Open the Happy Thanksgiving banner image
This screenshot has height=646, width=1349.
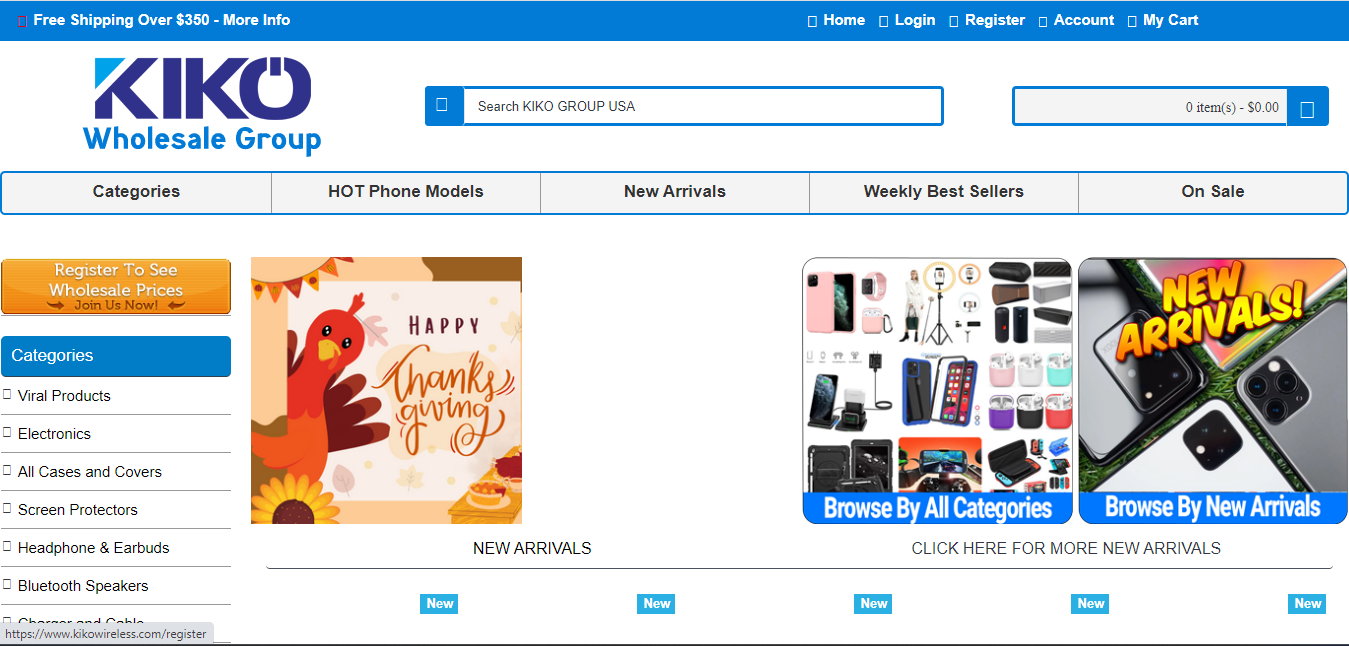[386, 390]
